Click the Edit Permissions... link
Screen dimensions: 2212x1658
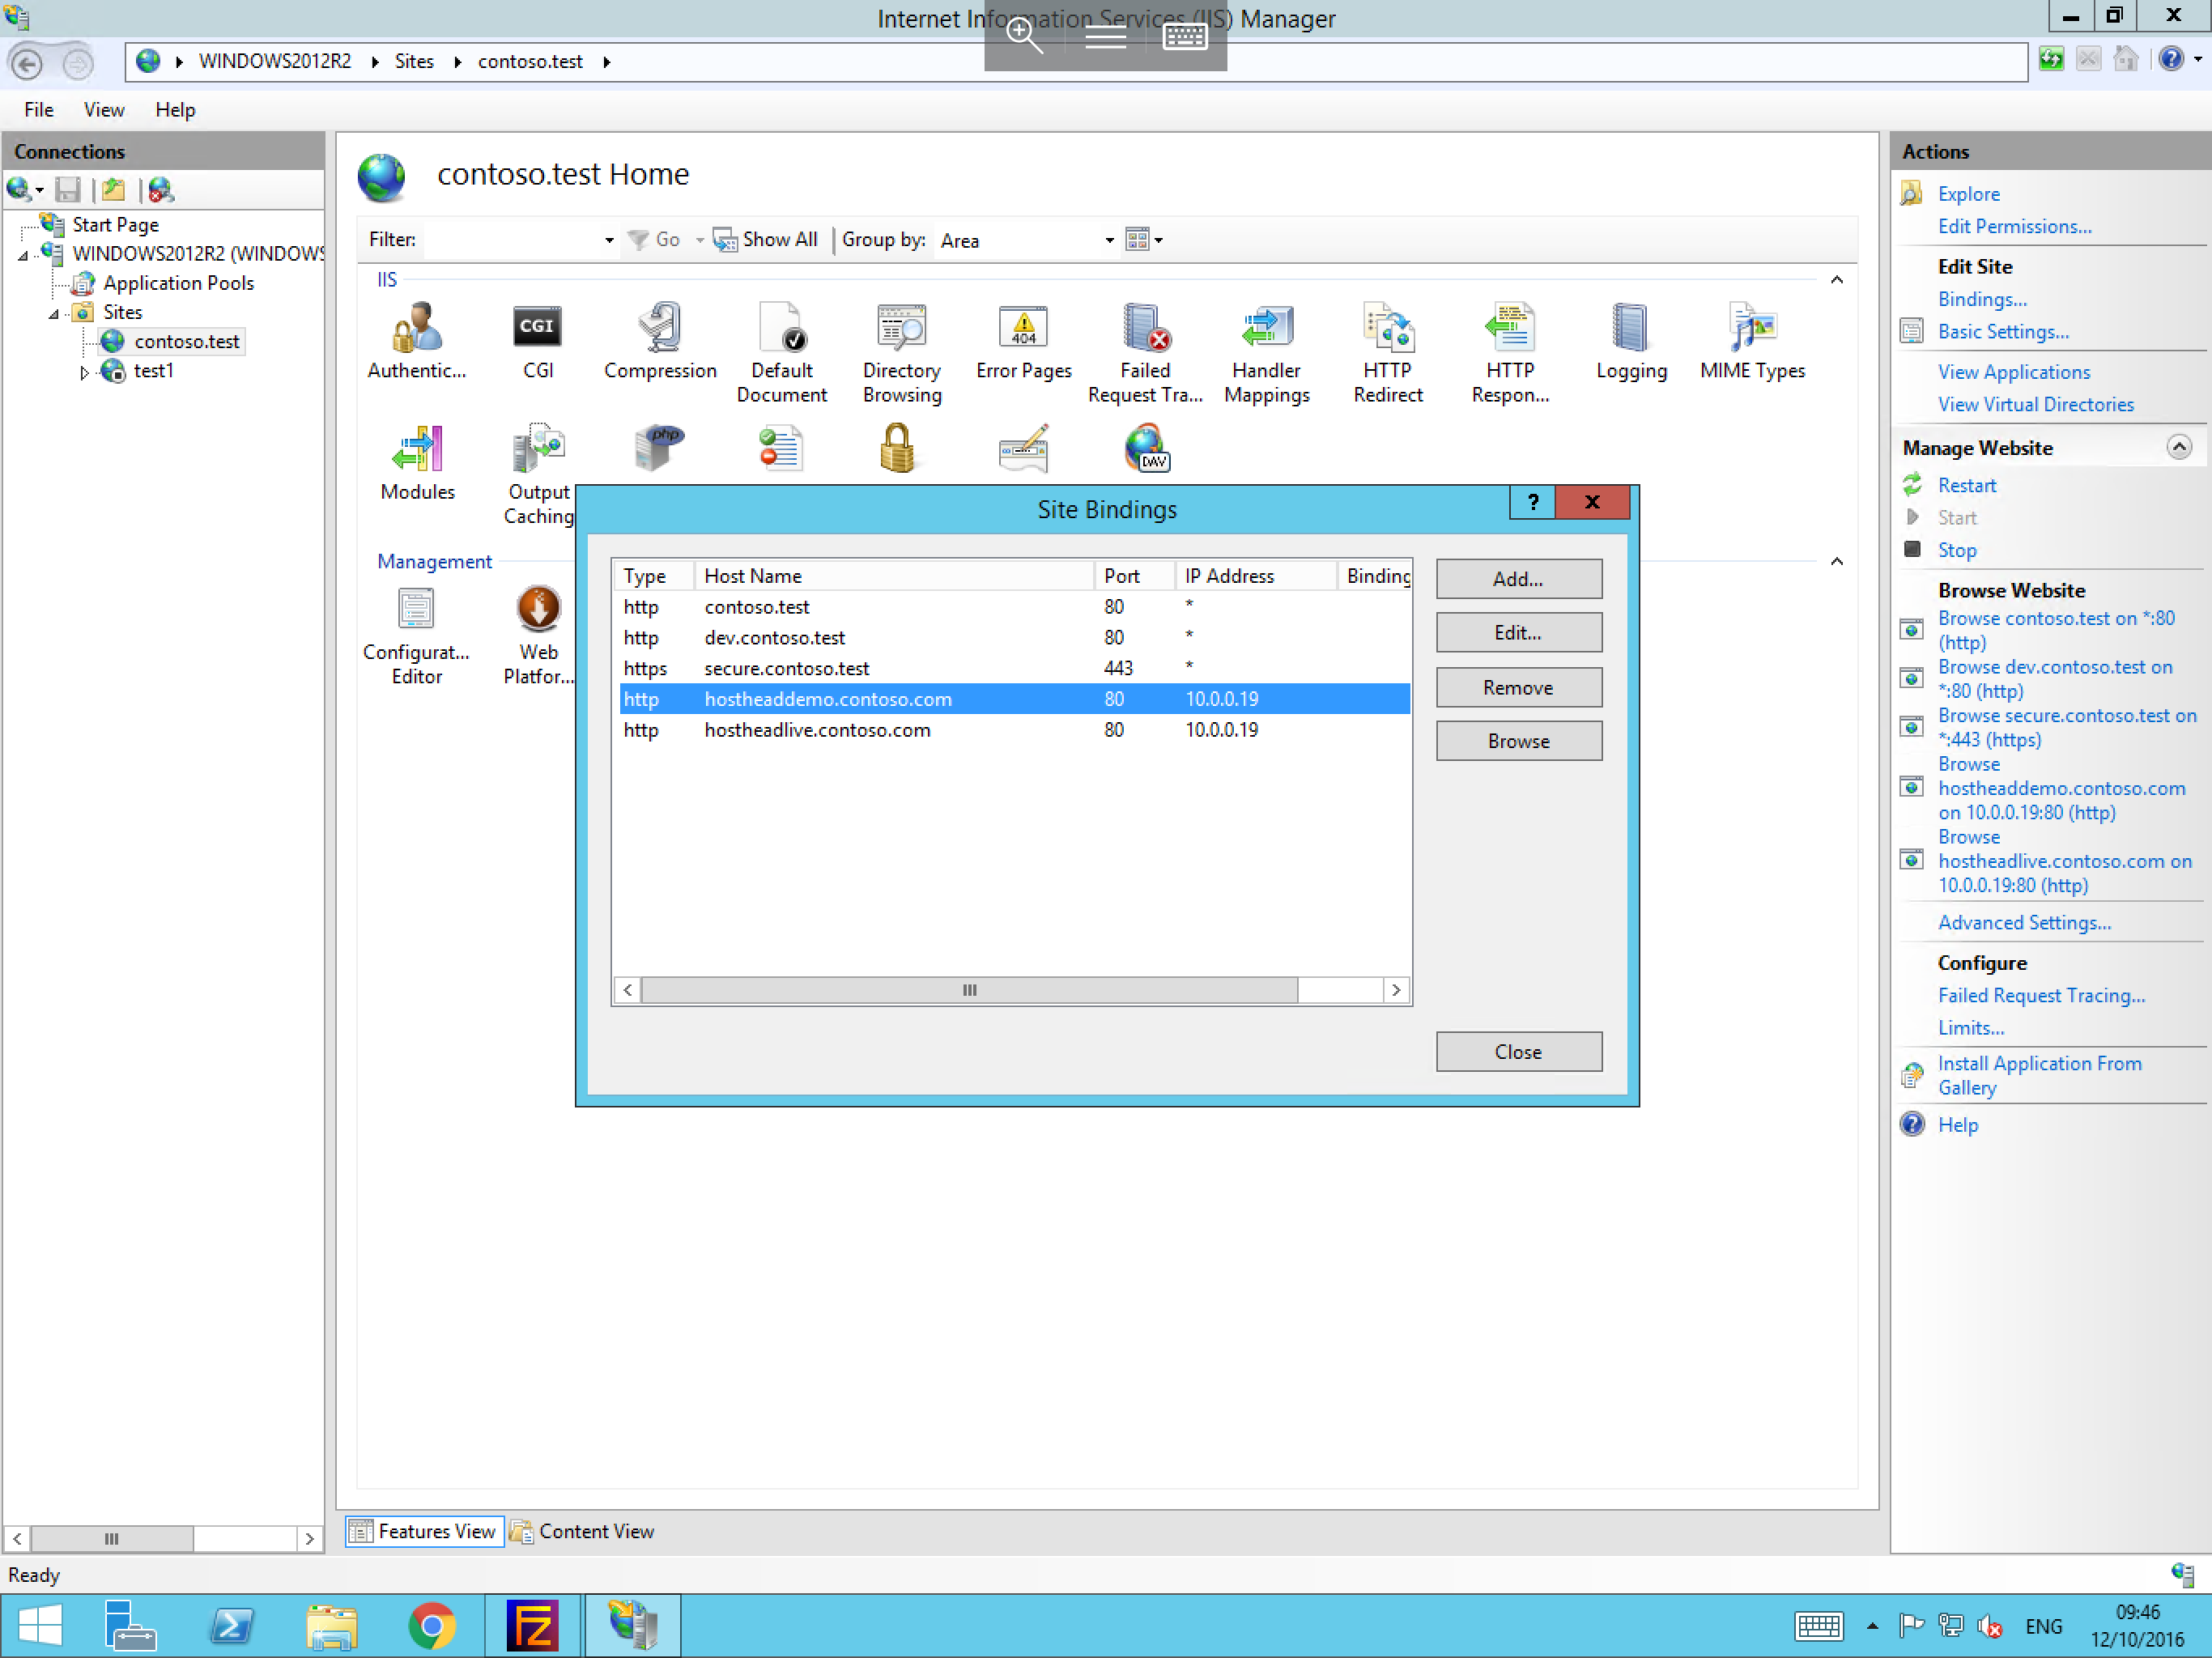click(2014, 227)
